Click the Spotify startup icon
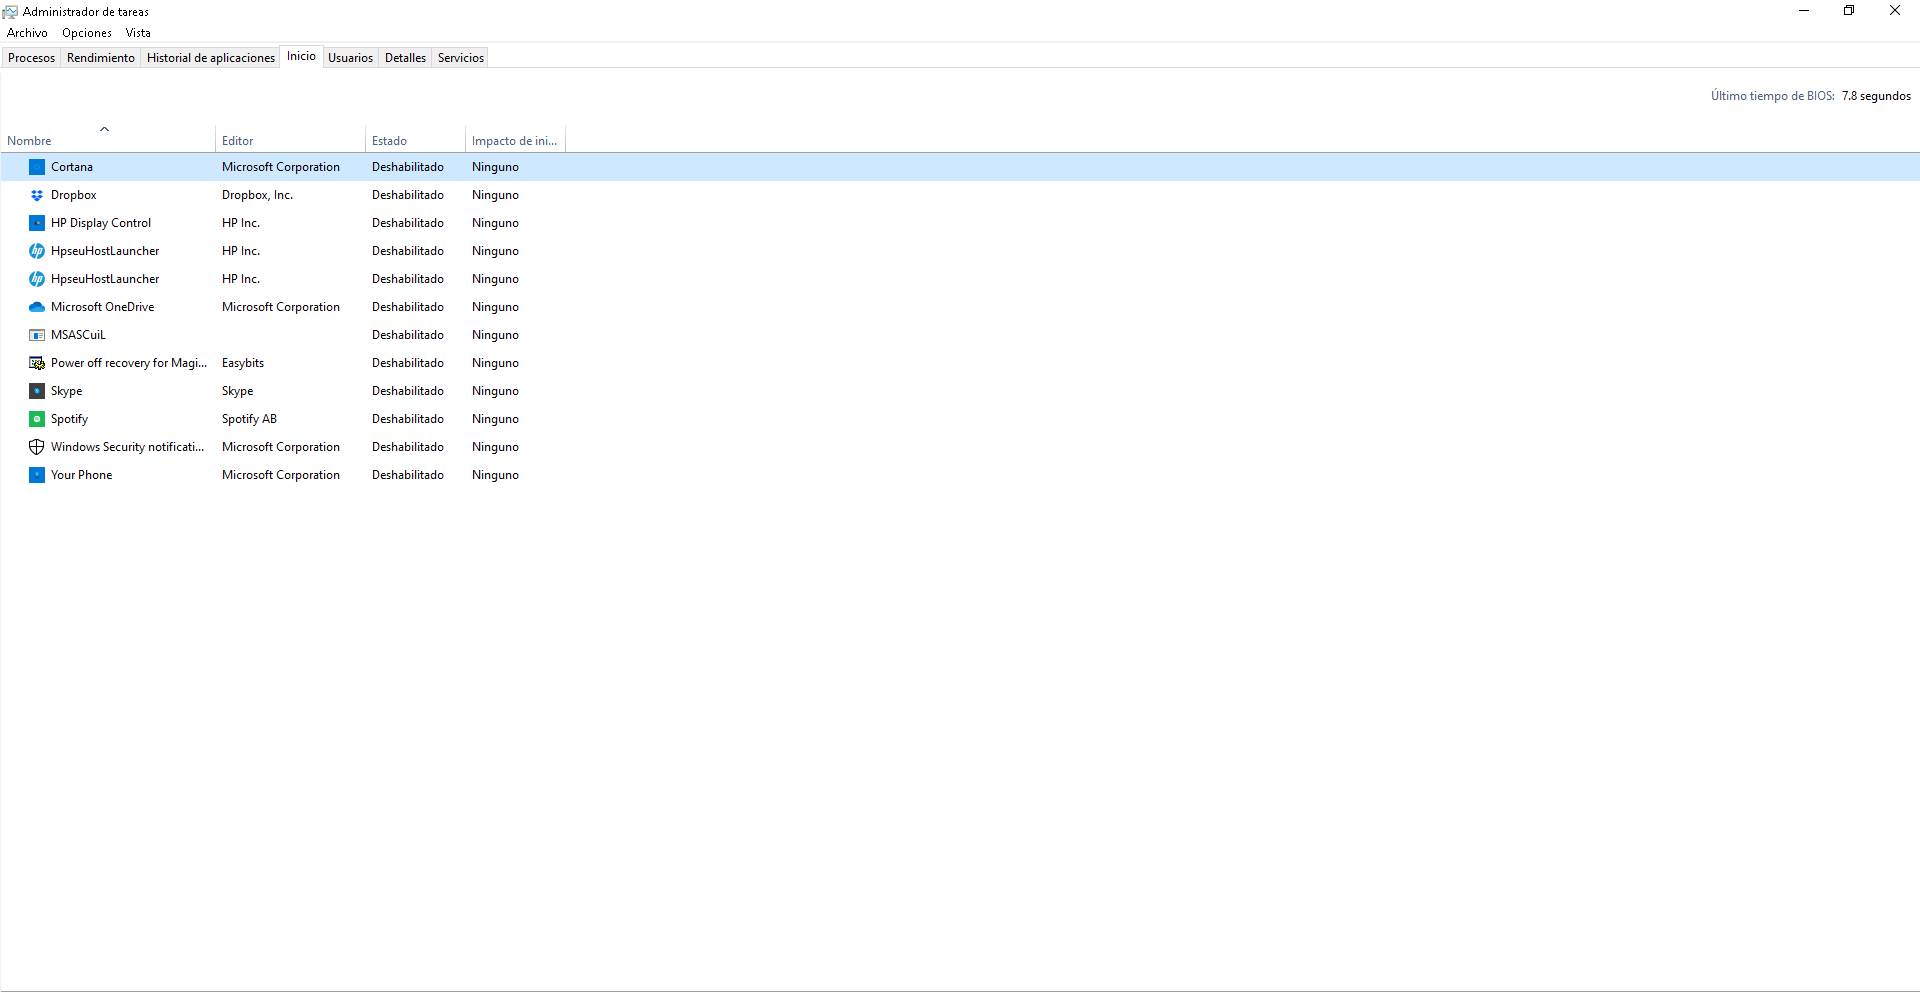Screen dimensions: 1920x997 tap(37, 419)
